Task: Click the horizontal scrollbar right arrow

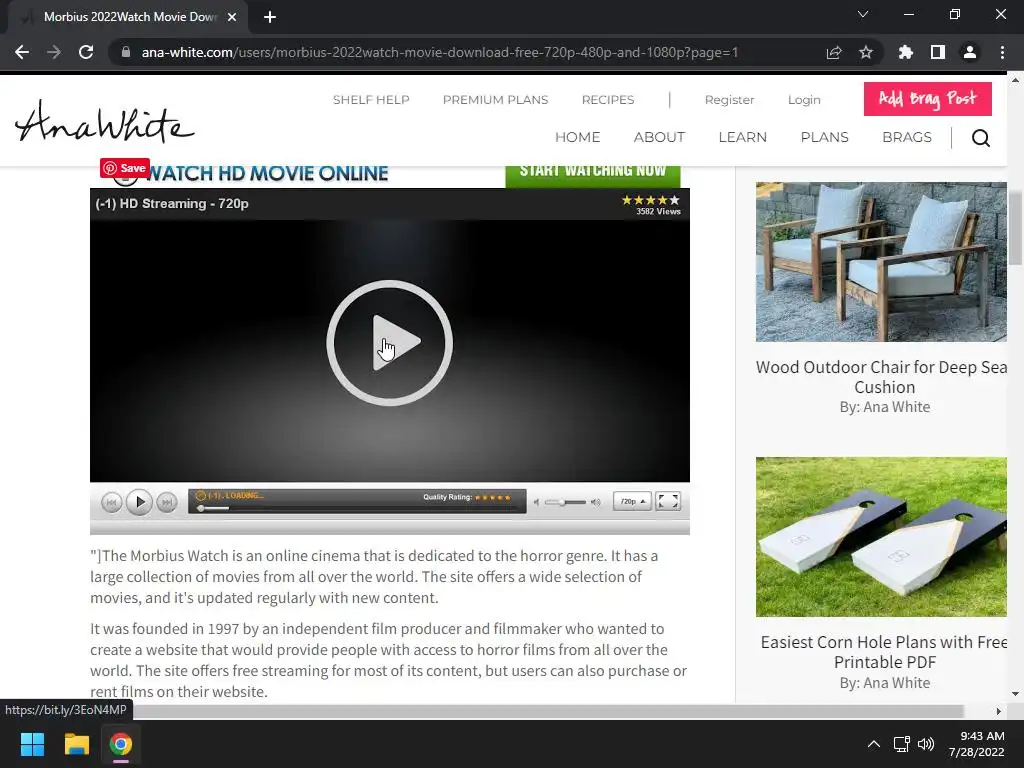Action: (x=998, y=711)
